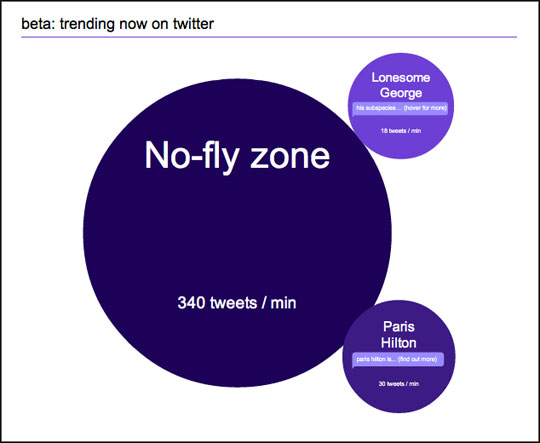The image size is (540, 443).
Task: Click the "paris hilton is..." tweet snippet
Action: point(376,359)
